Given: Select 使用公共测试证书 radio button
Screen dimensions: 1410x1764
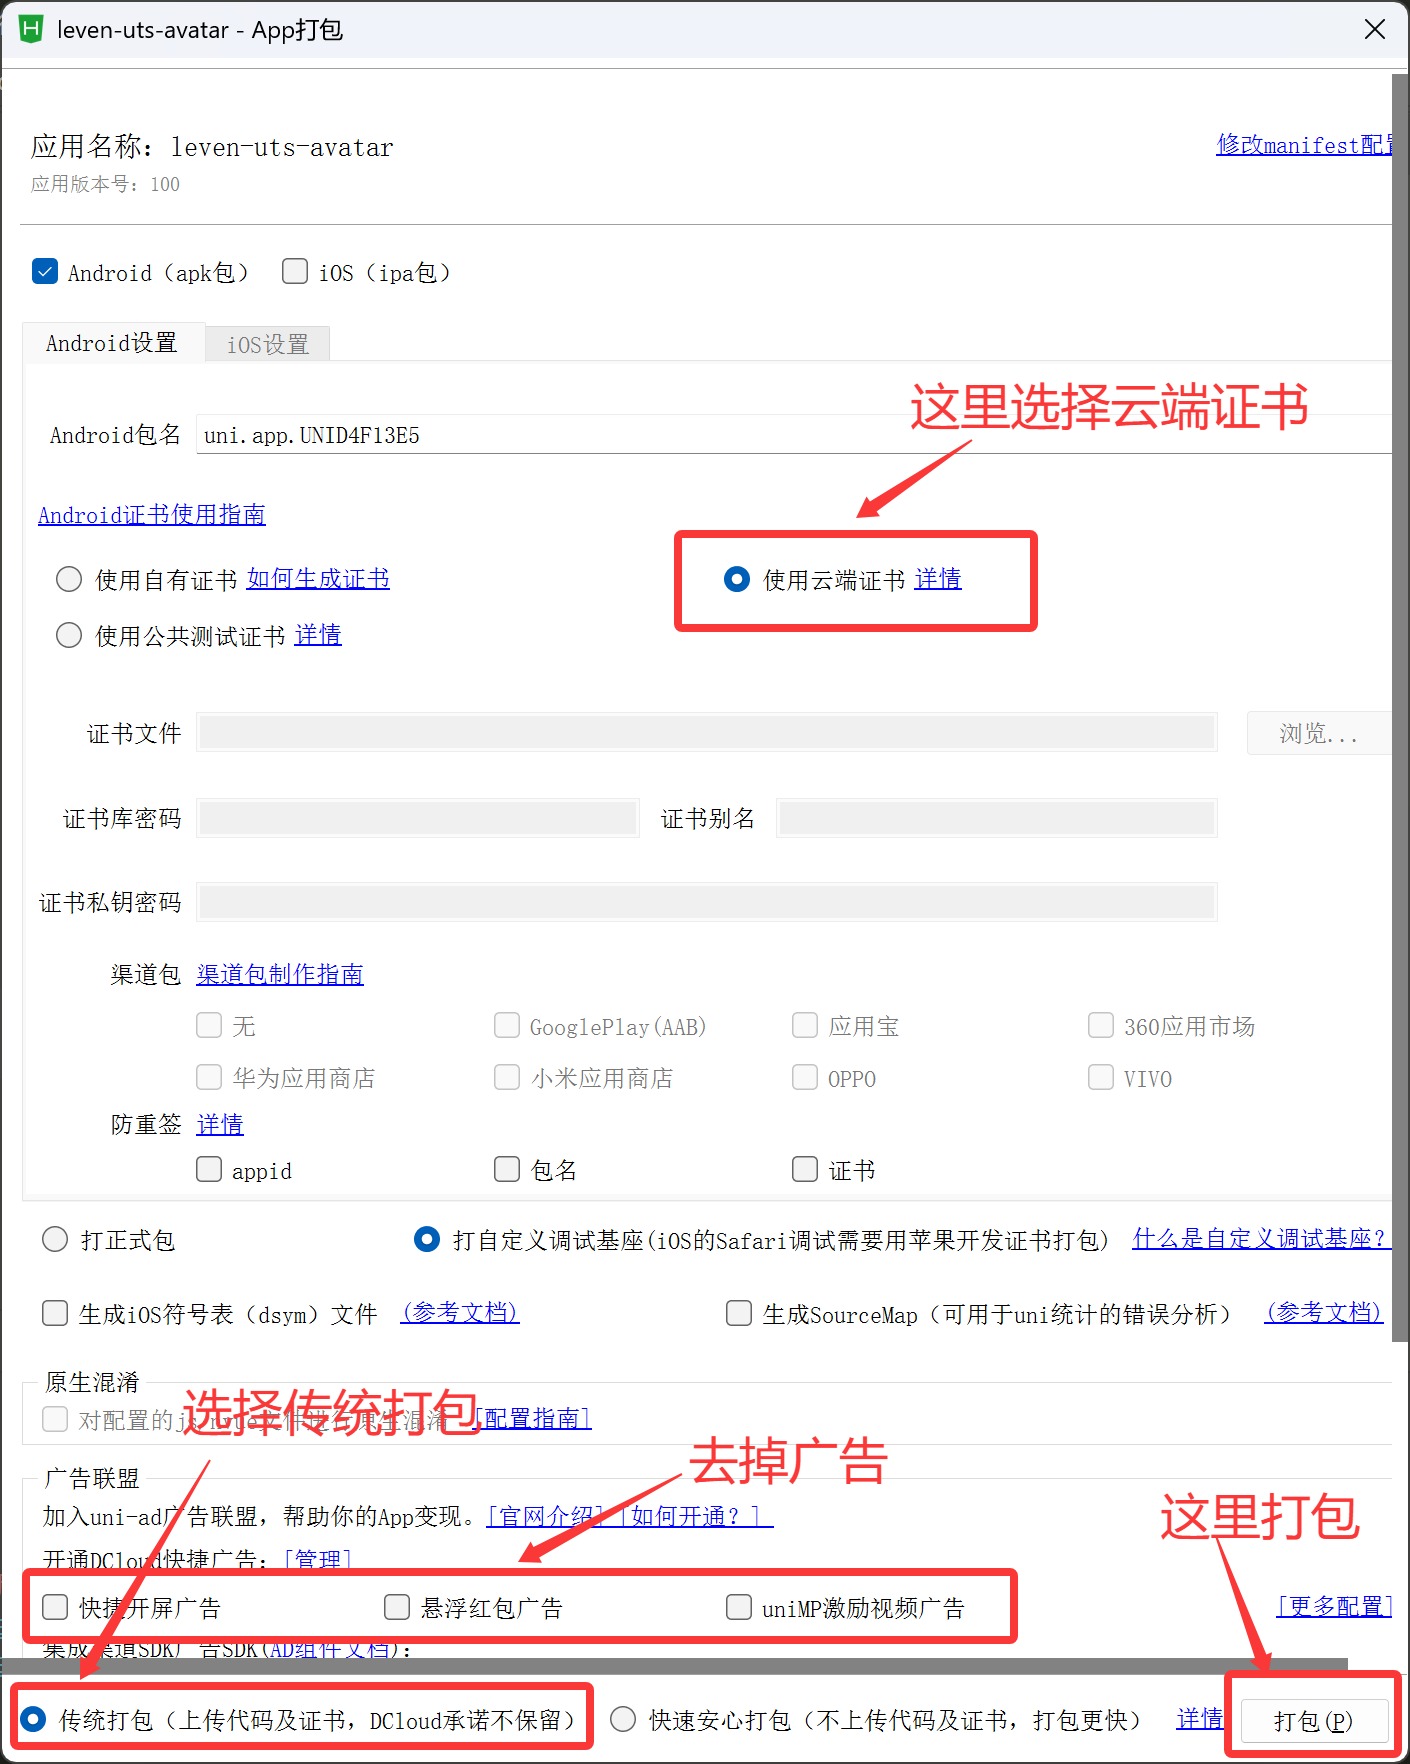Looking at the screenshot, I should [69, 635].
